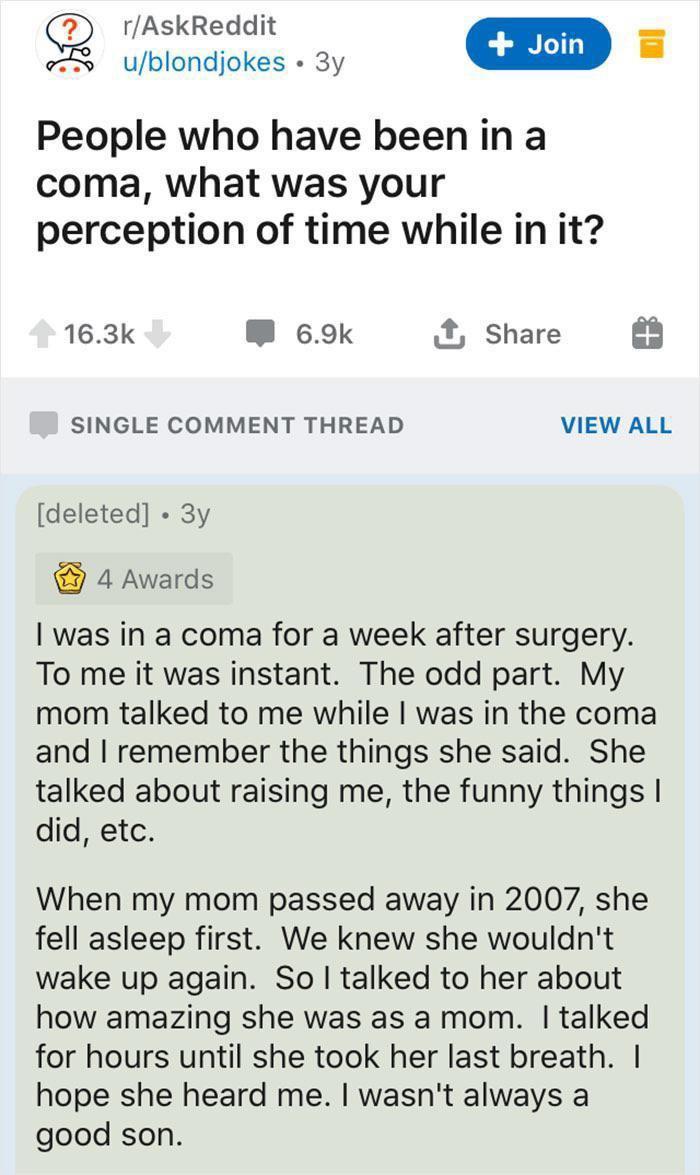Tap the Share icon's upload arrow

449,333
